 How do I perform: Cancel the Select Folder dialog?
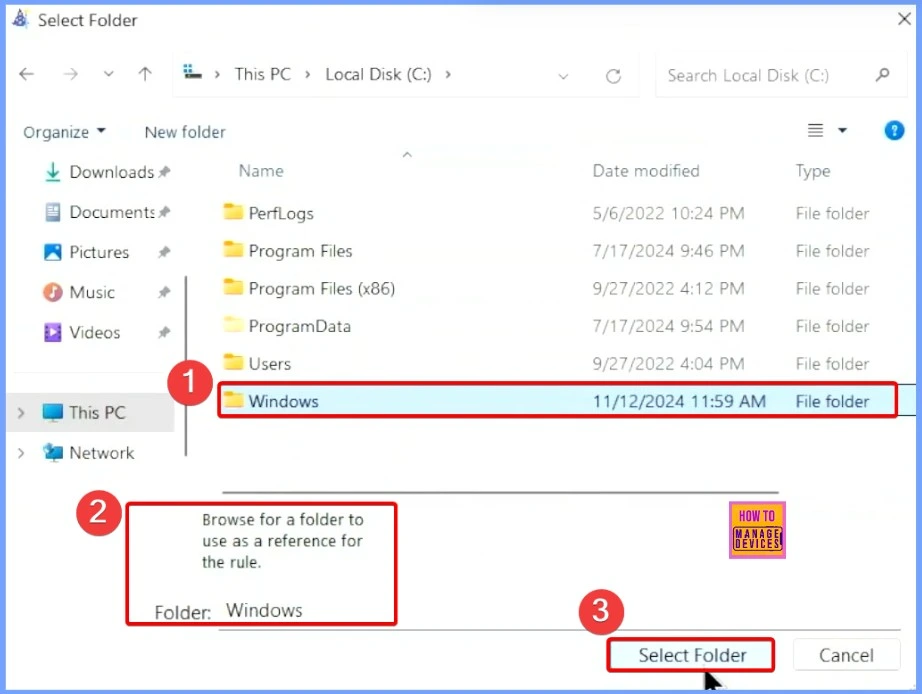[x=846, y=655]
